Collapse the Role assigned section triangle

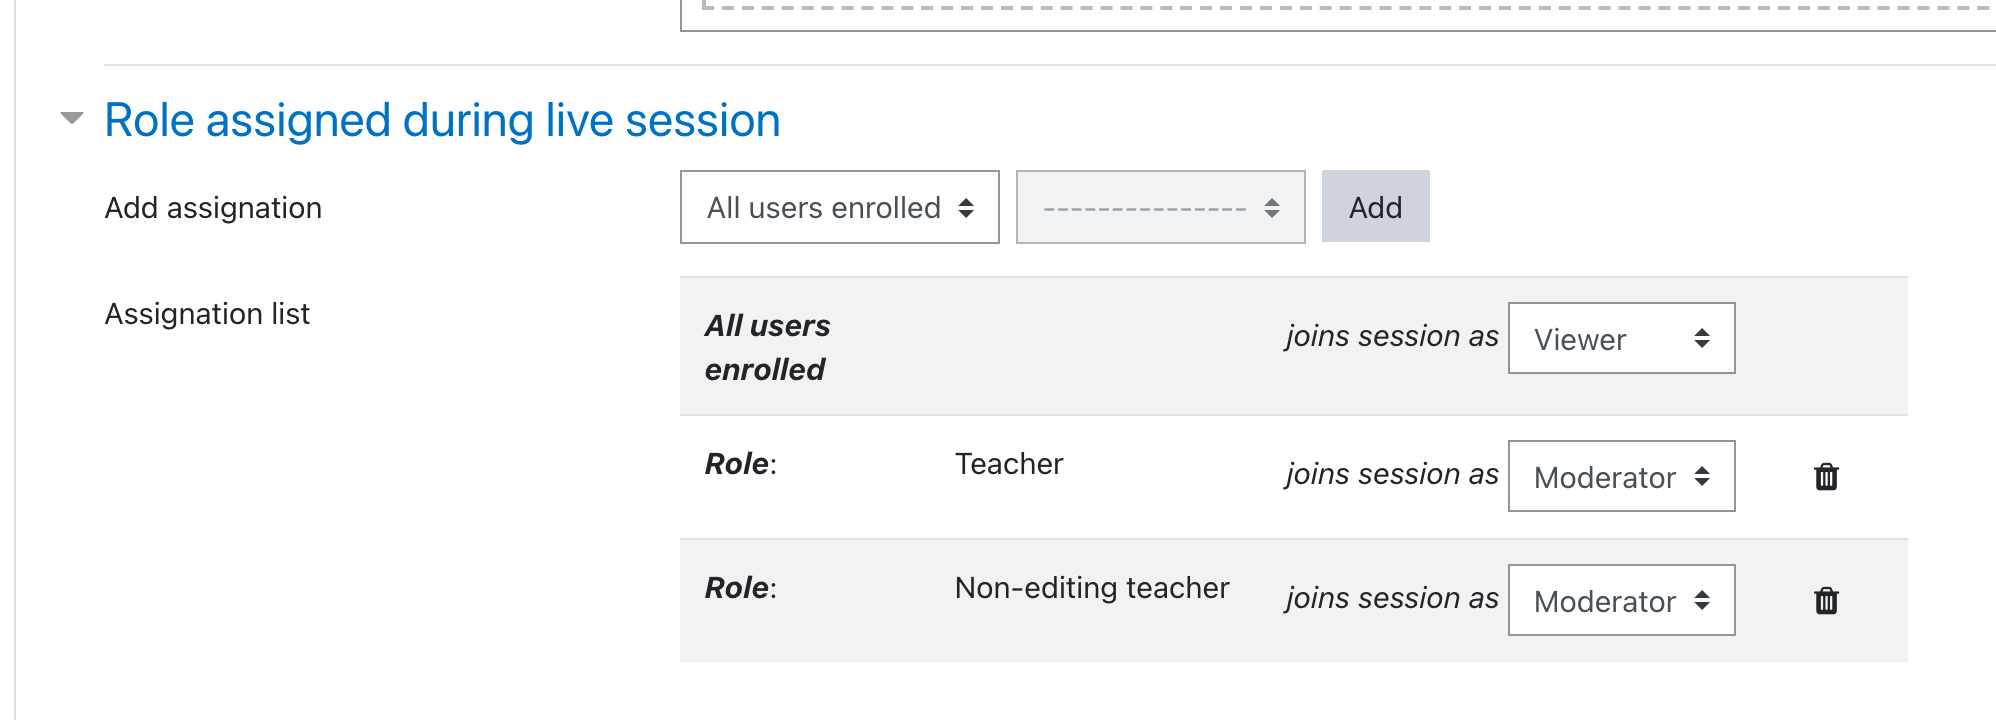point(72,118)
